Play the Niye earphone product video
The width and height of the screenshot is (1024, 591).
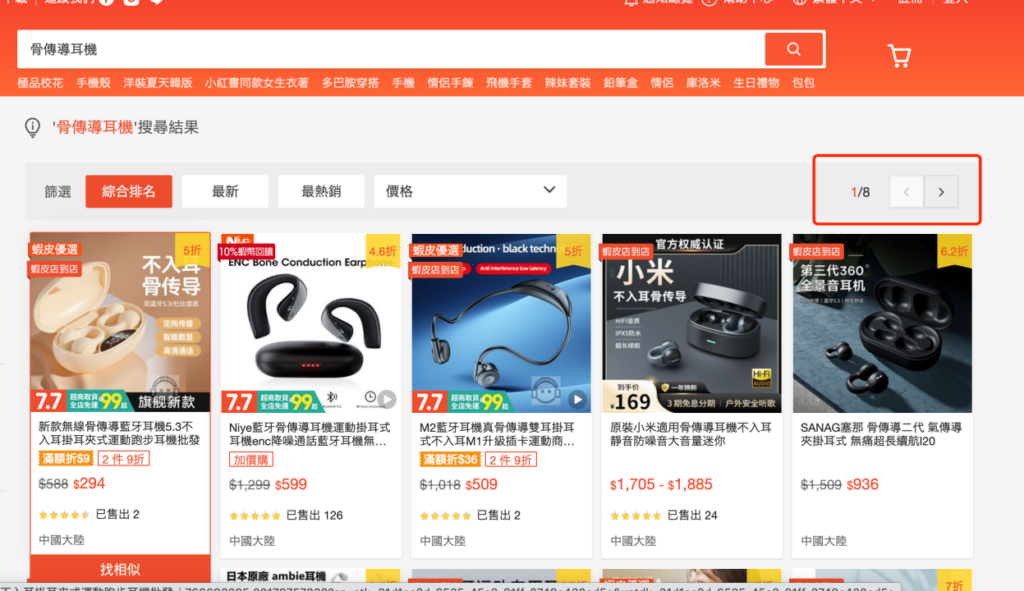coord(387,399)
